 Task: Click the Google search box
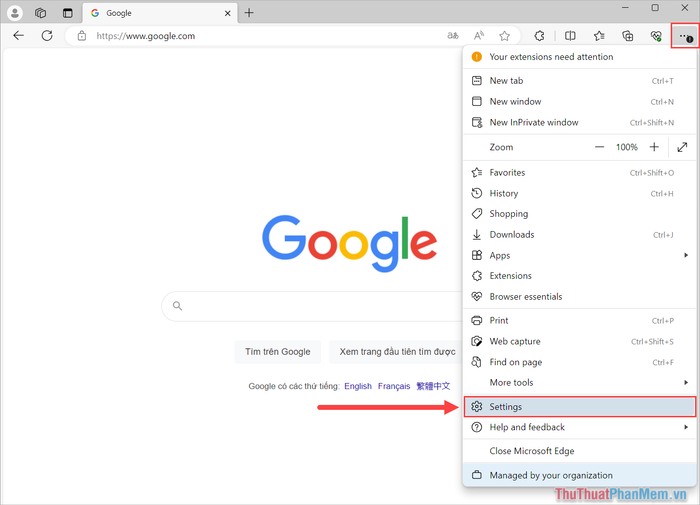312,306
